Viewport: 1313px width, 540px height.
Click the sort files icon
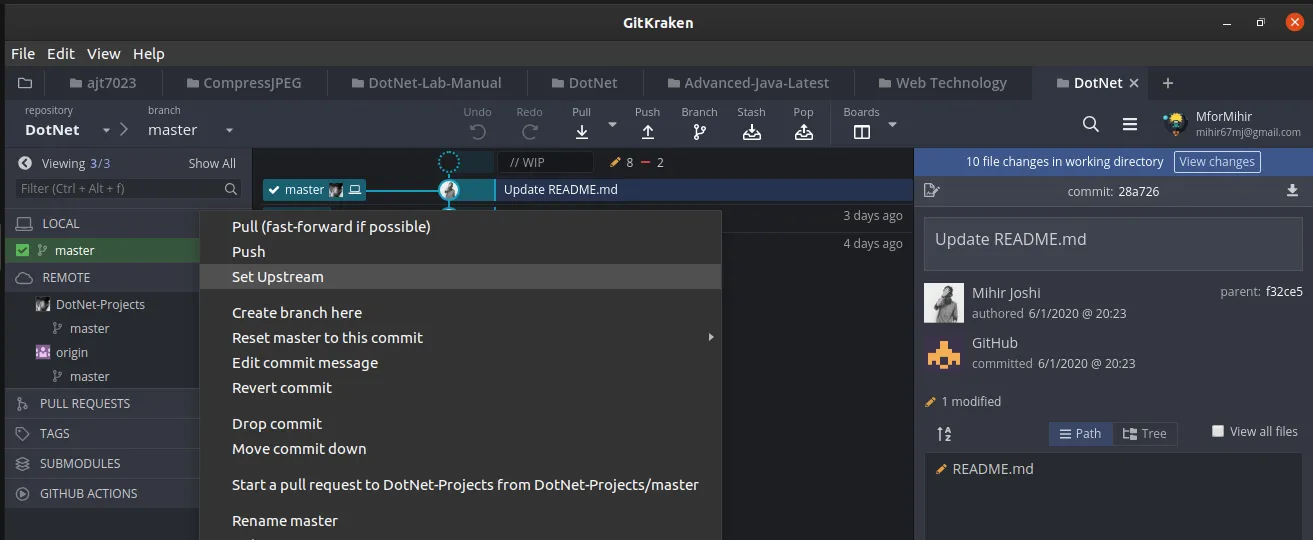click(944, 434)
